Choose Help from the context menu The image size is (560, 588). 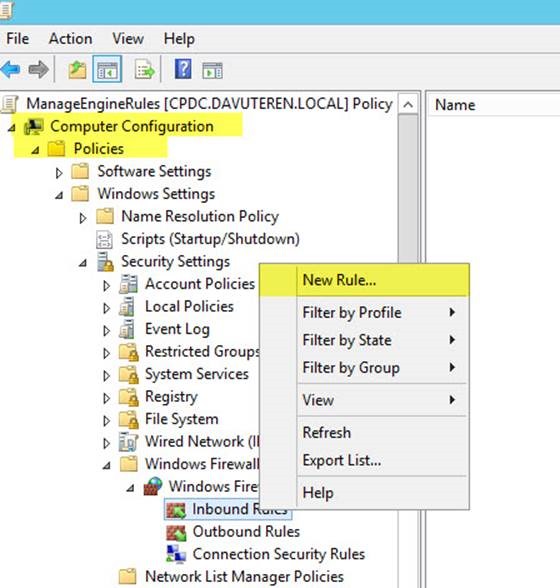[x=364, y=492]
